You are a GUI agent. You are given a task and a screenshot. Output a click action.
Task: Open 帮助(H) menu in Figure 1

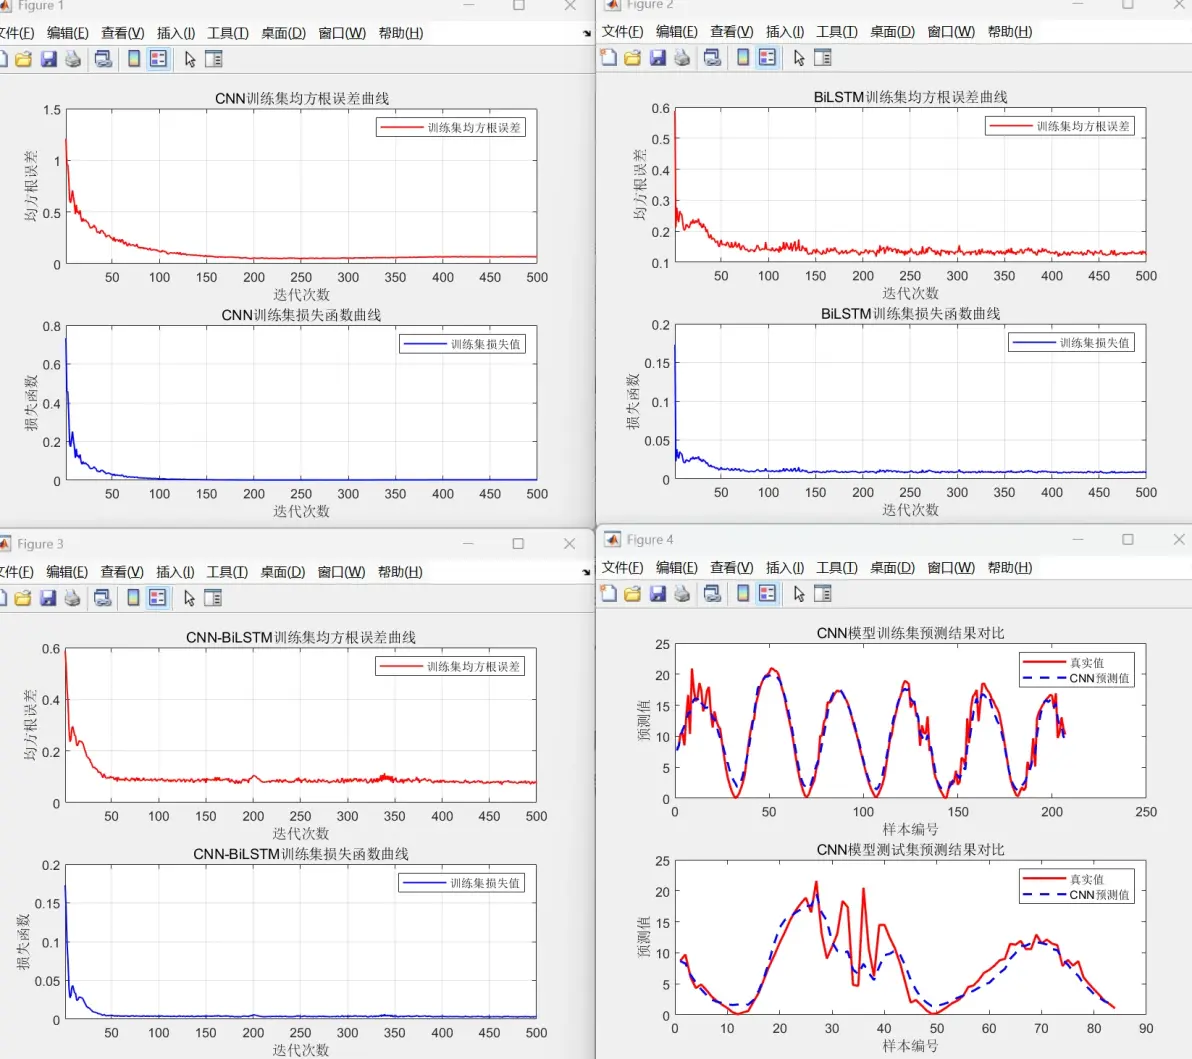click(401, 33)
